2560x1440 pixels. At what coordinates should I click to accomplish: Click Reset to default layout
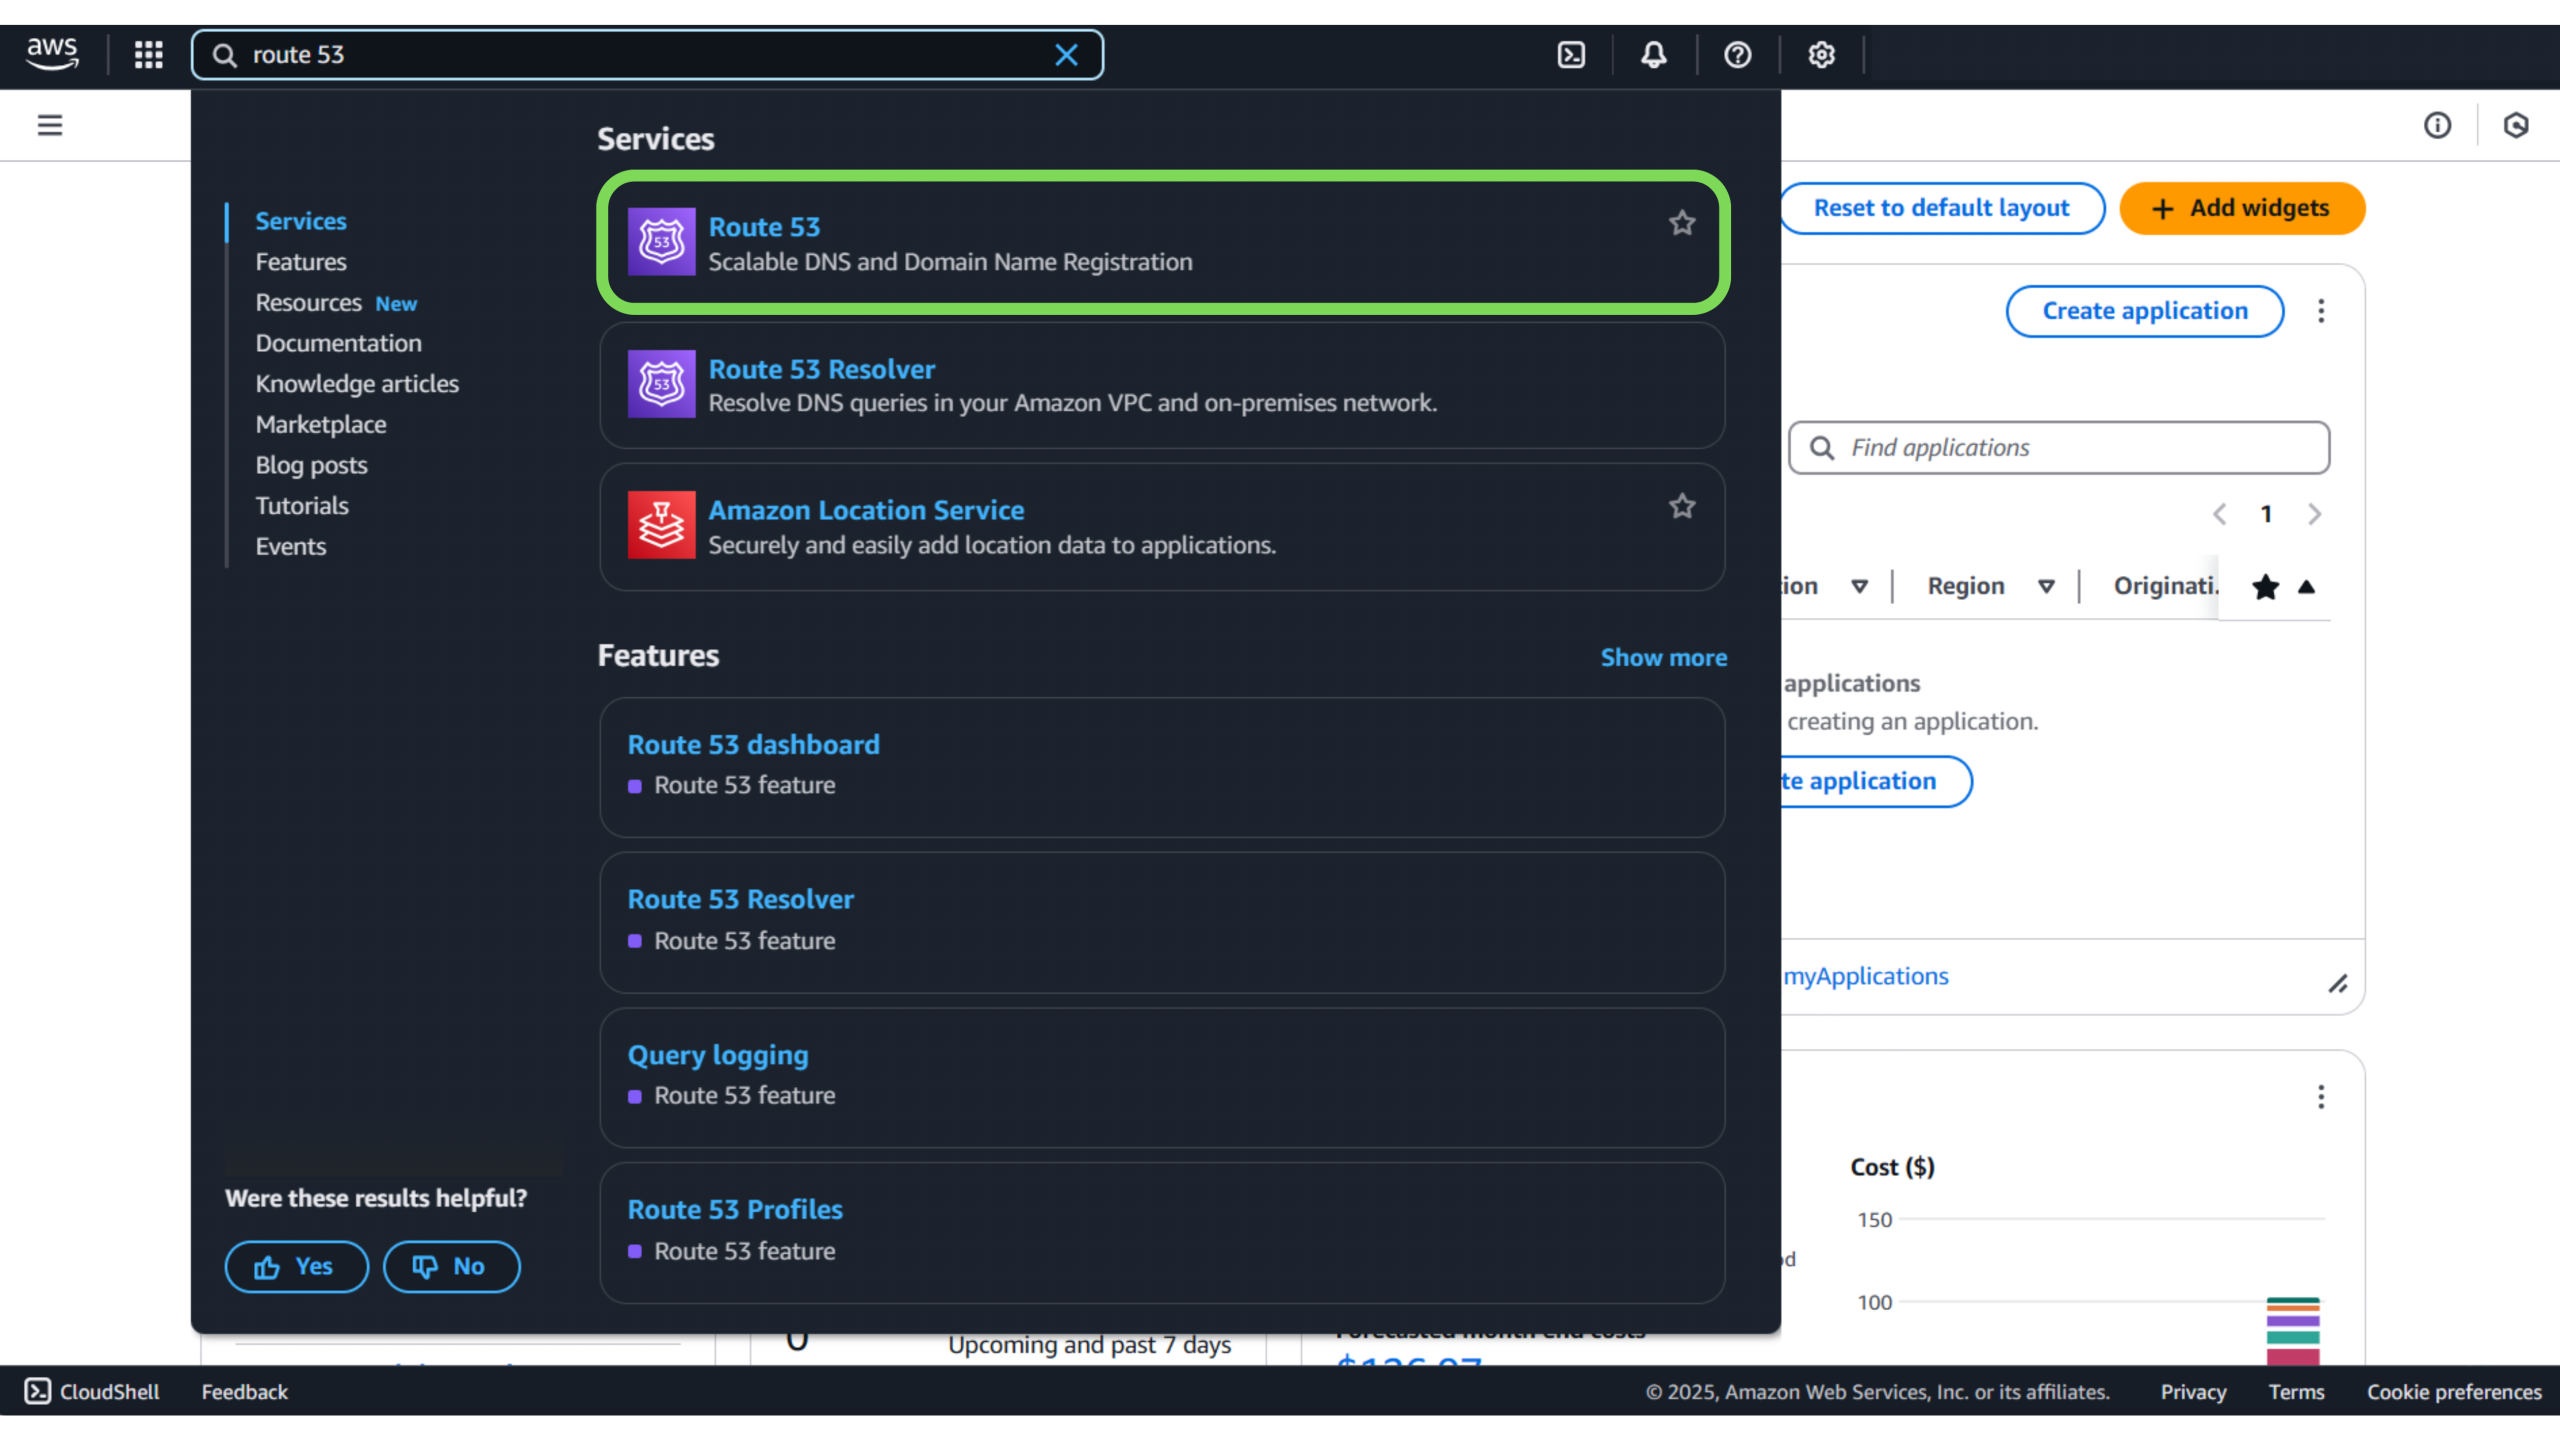[x=1941, y=208]
